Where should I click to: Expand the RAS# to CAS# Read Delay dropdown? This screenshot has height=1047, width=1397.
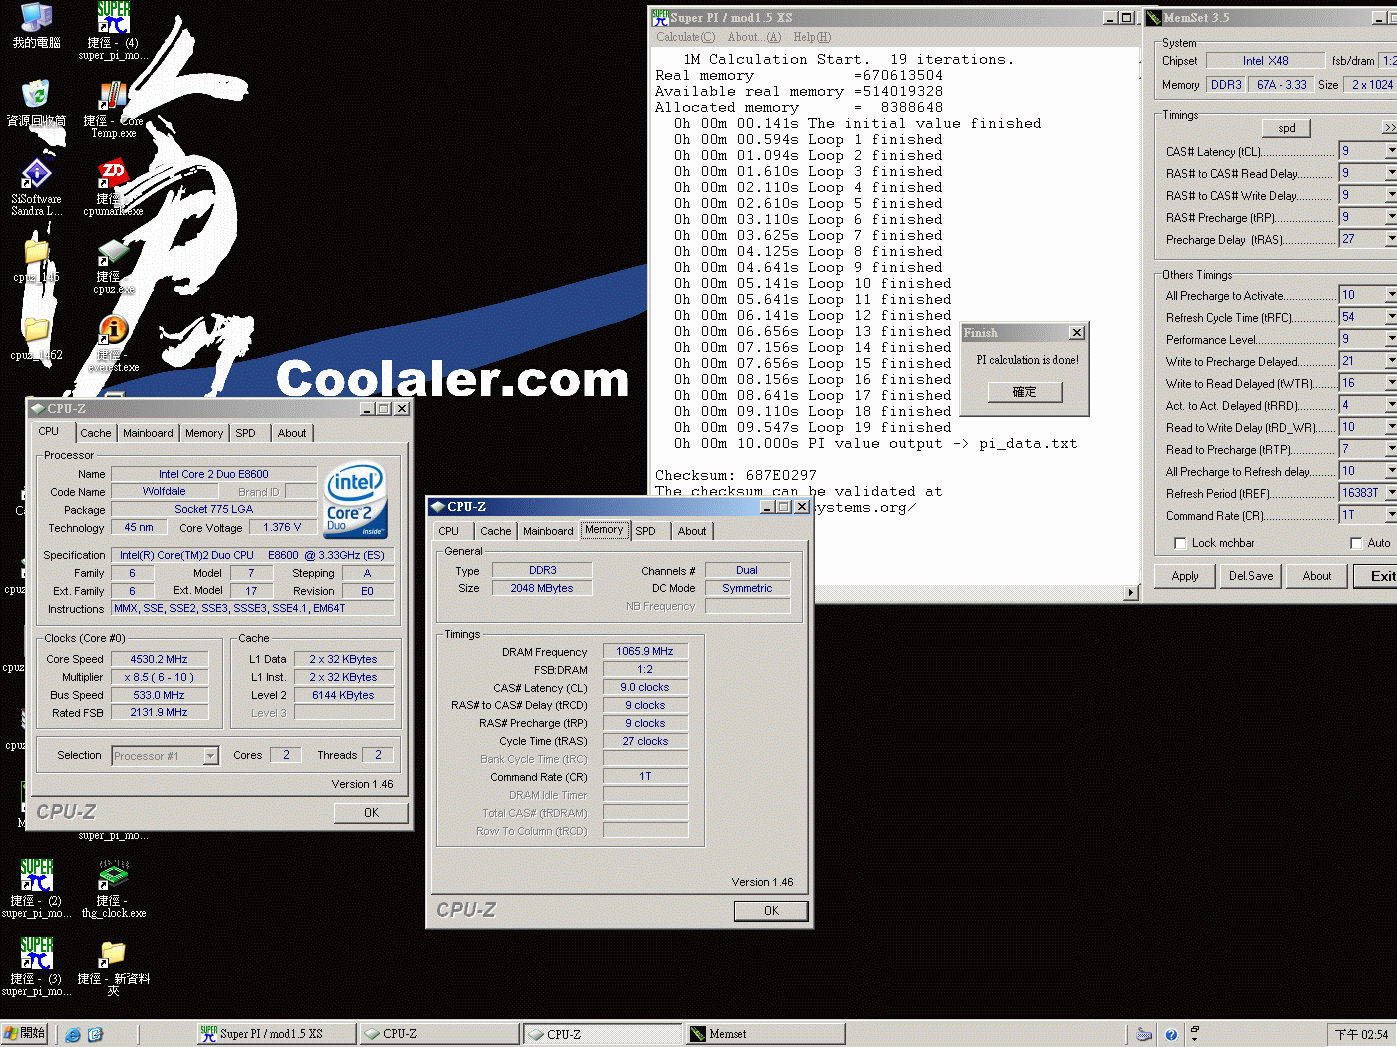click(x=1391, y=173)
